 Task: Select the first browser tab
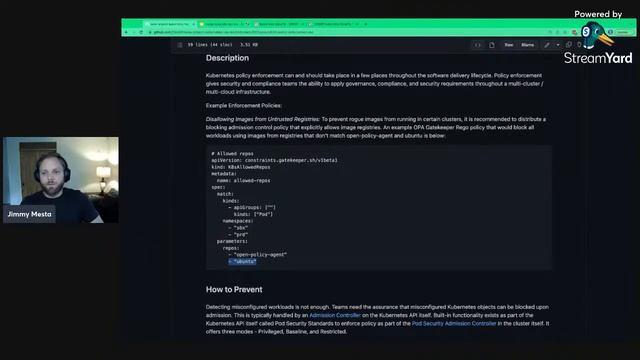tap(170, 24)
